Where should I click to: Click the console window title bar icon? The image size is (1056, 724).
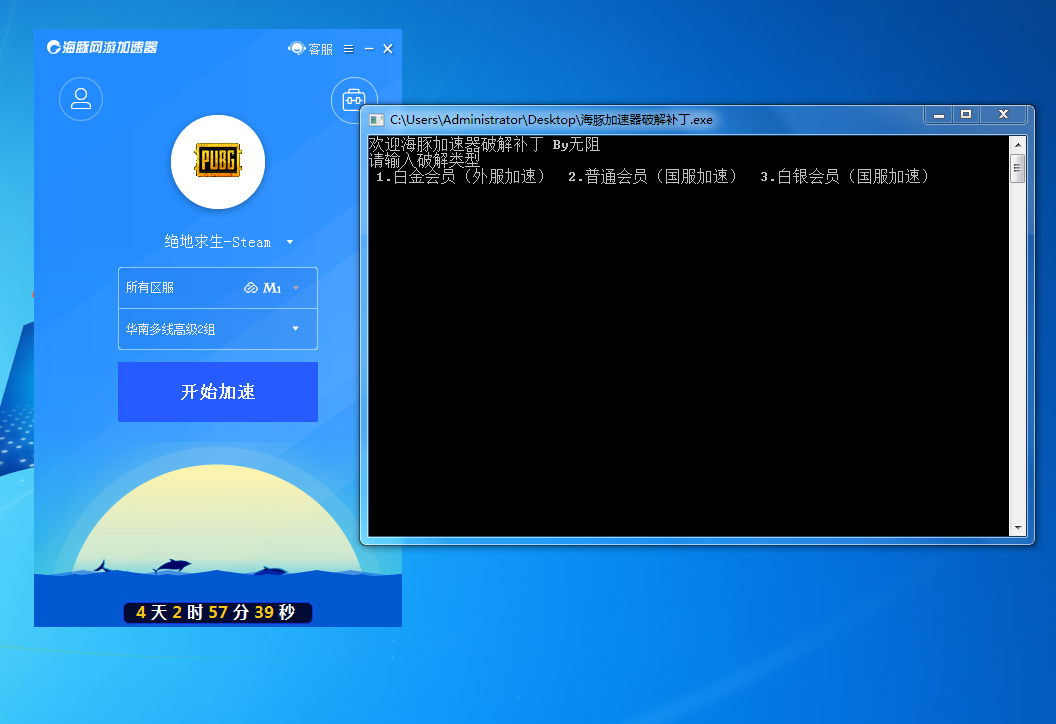(377, 120)
